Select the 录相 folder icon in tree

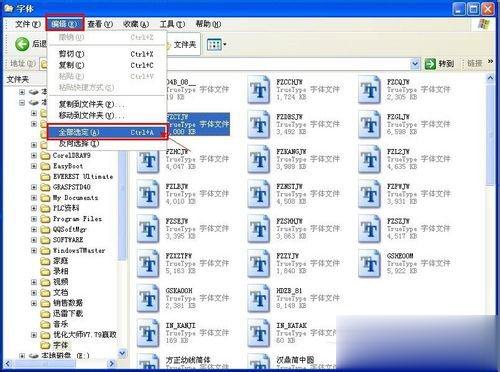tap(45, 271)
